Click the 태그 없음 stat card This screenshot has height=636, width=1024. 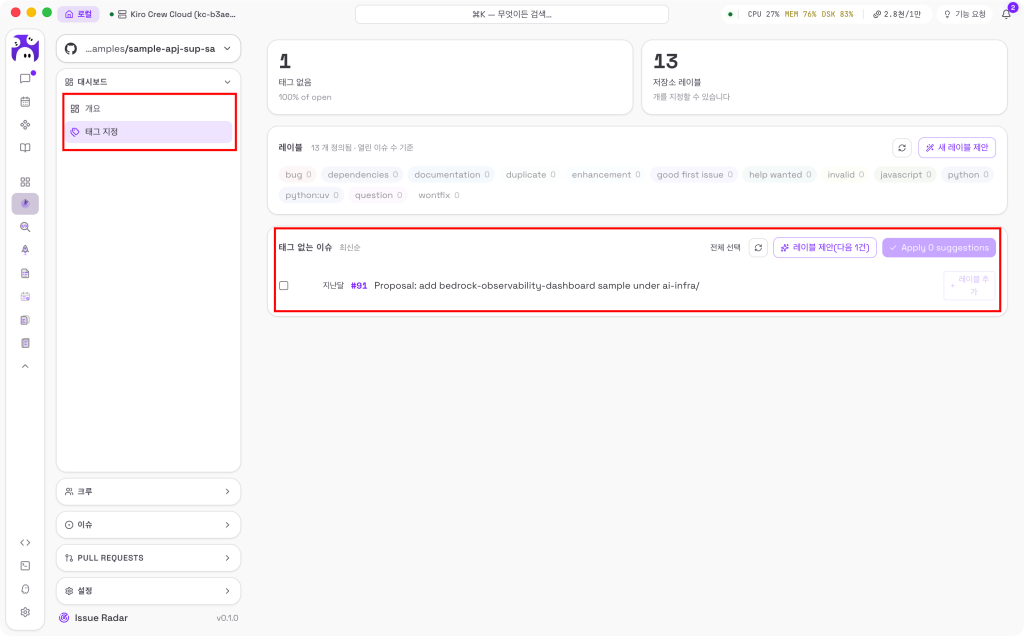pos(450,77)
